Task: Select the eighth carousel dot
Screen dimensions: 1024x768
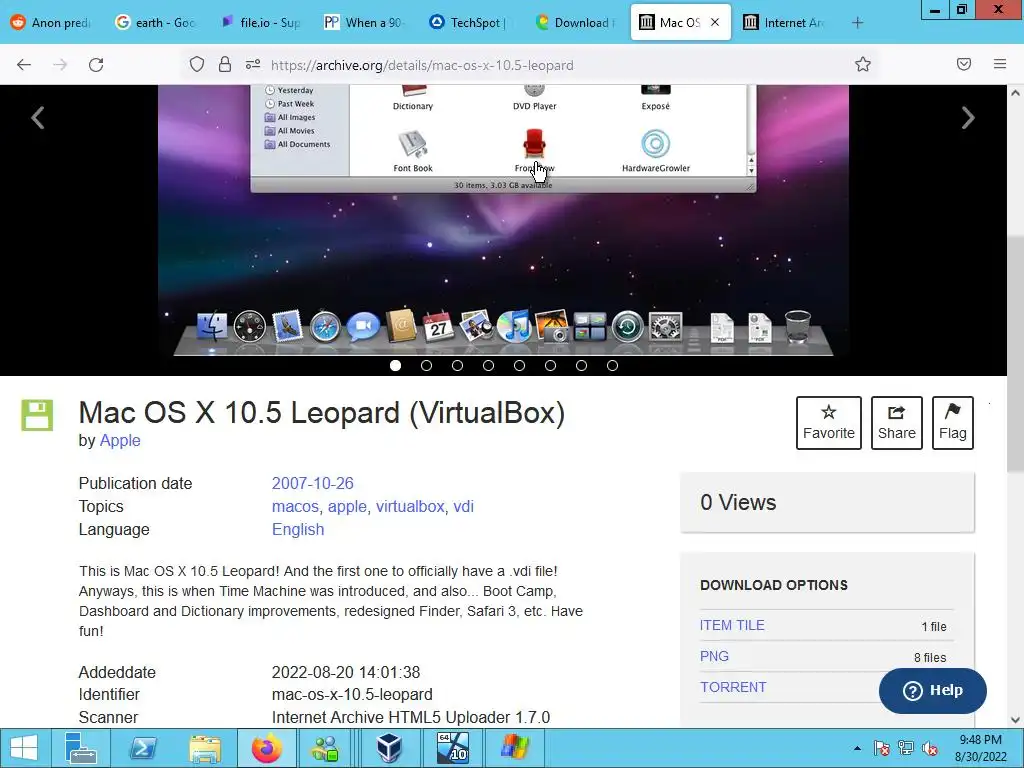Action: coord(613,366)
